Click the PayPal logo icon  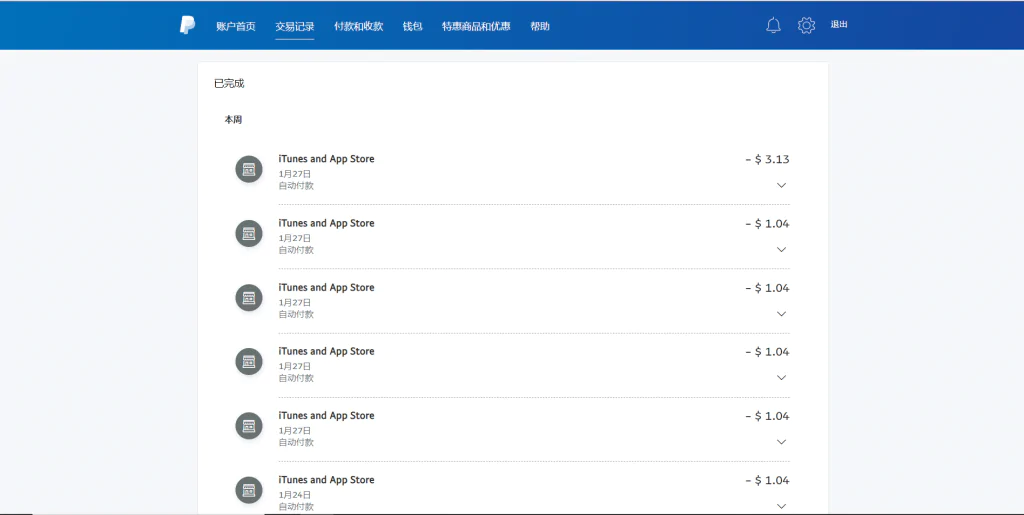coord(187,25)
